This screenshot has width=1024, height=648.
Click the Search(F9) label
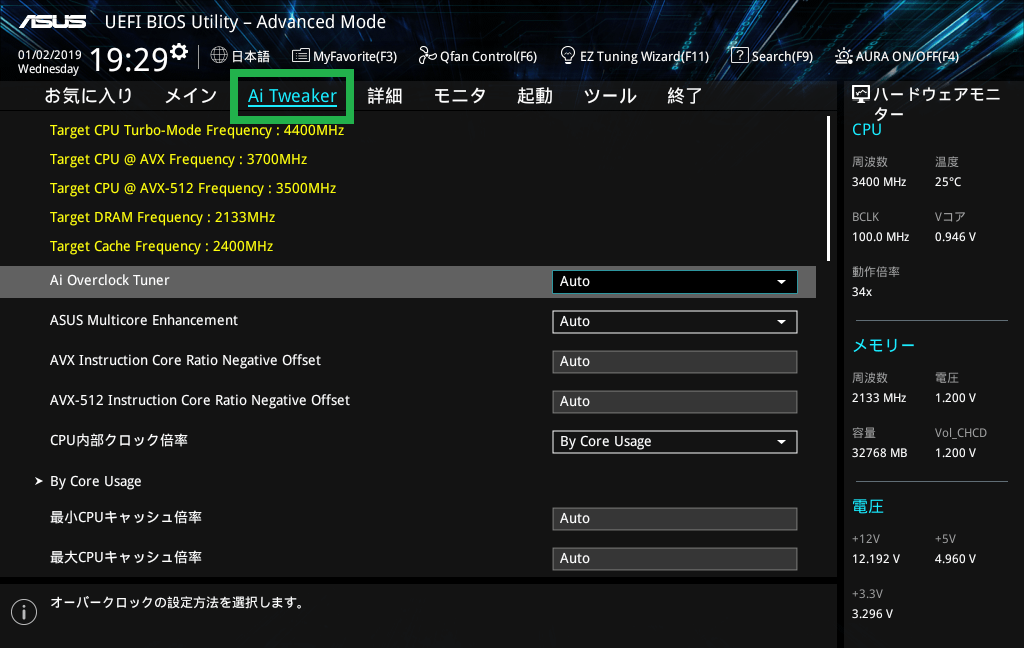tap(782, 56)
